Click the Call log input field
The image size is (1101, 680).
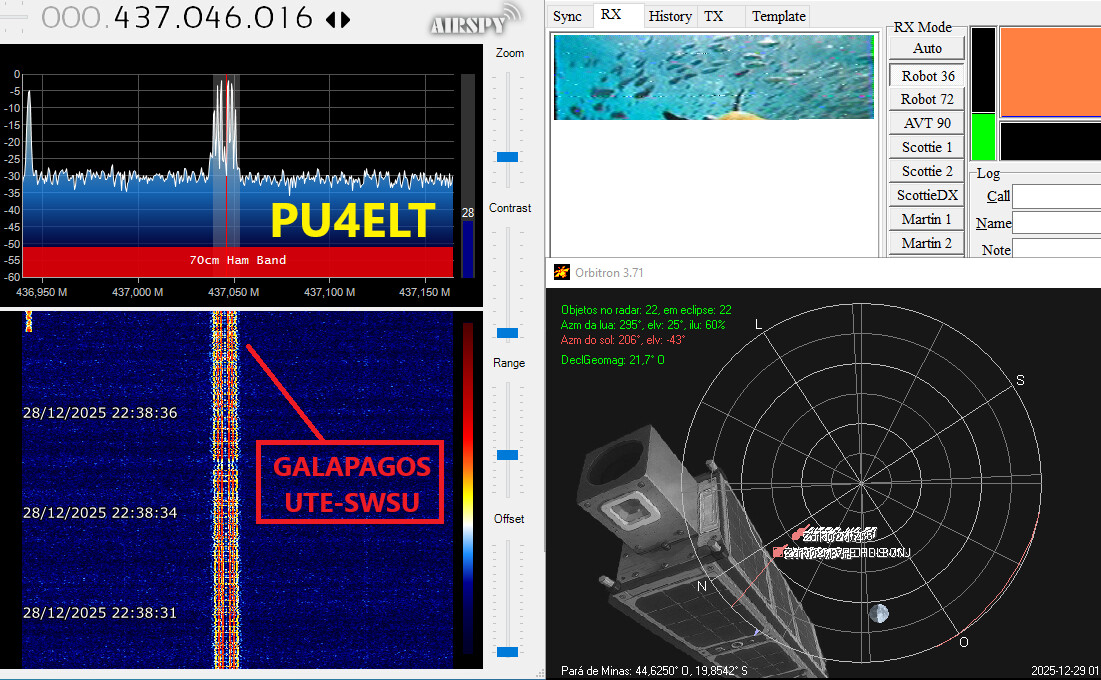(1056, 197)
